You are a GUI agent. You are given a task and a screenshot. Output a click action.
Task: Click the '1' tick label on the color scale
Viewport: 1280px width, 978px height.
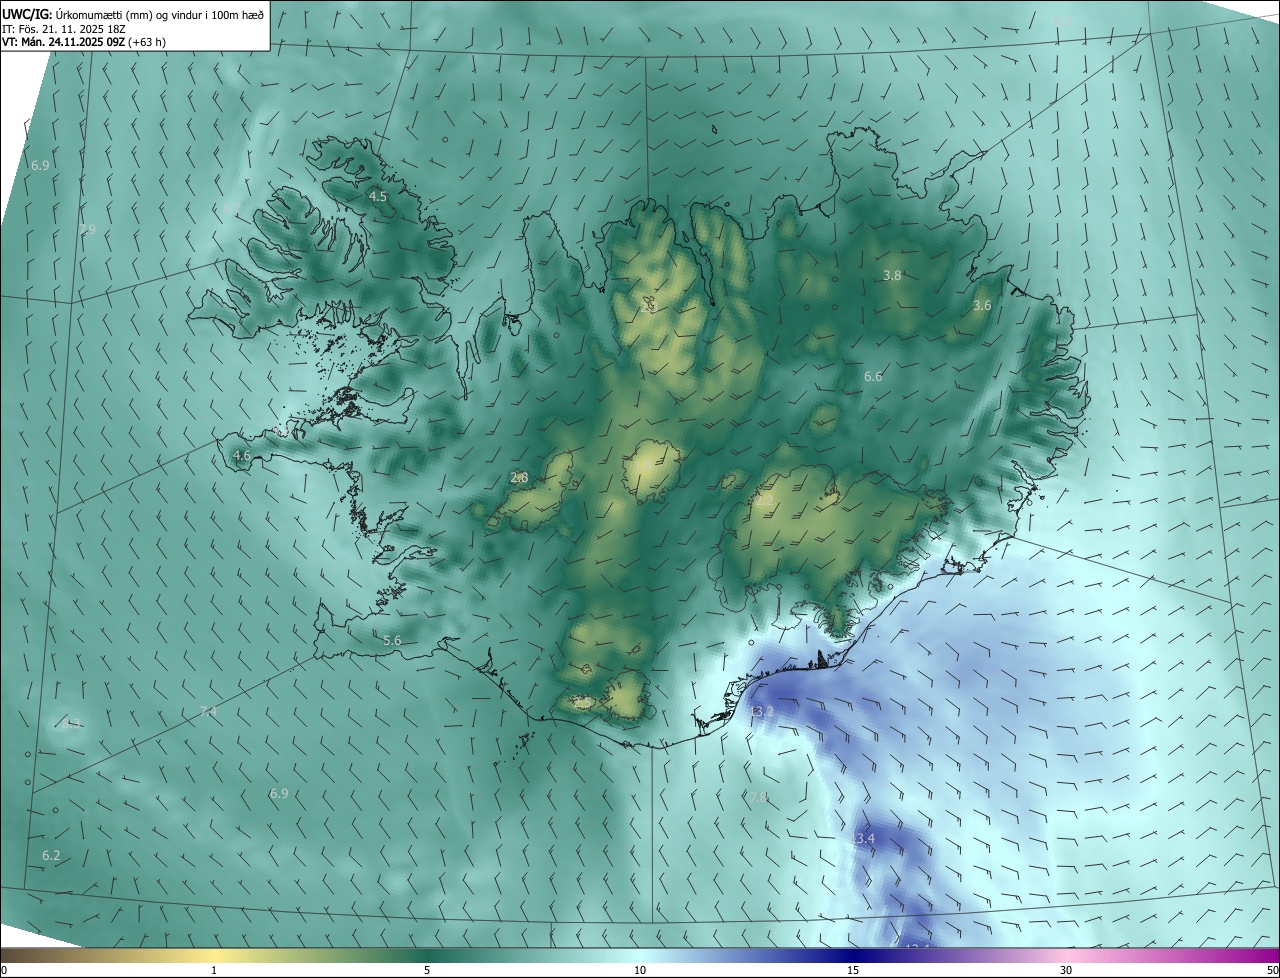(214, 970)
